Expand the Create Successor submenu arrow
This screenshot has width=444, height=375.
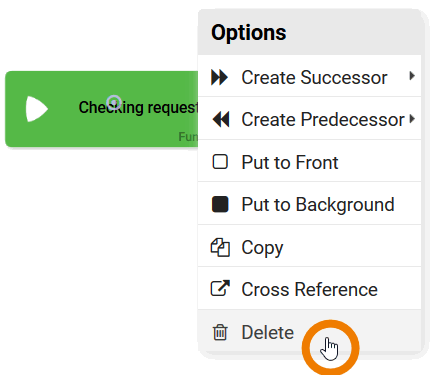[412, 76]
